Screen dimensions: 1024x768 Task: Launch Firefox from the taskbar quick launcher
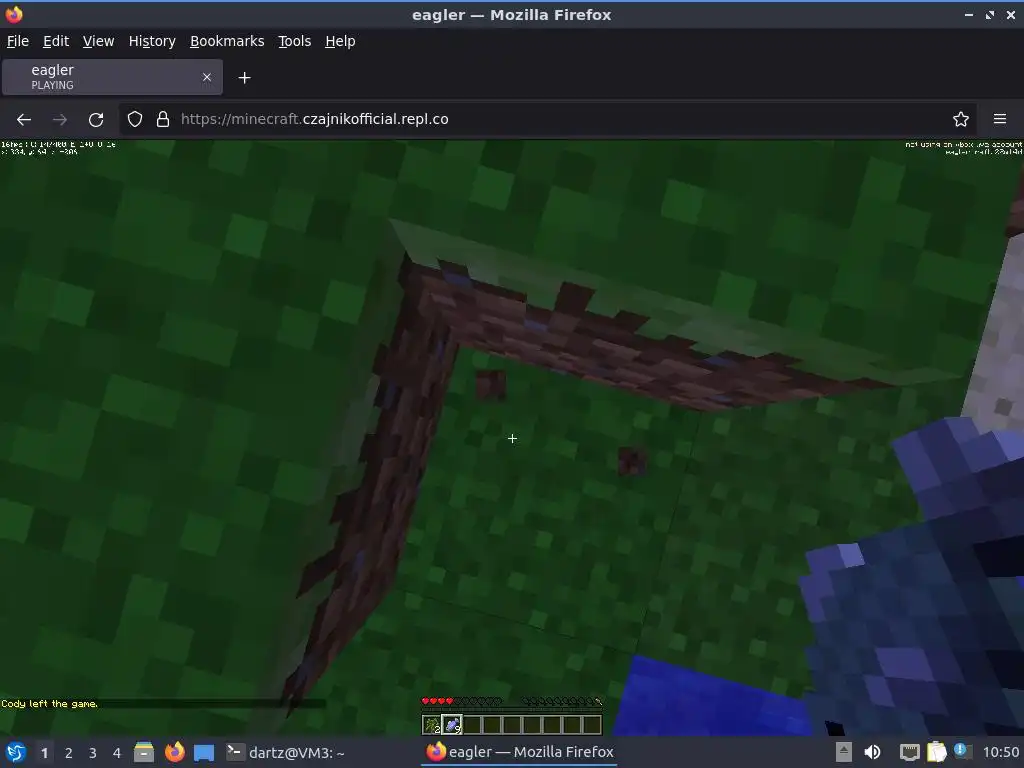(174, 752)
